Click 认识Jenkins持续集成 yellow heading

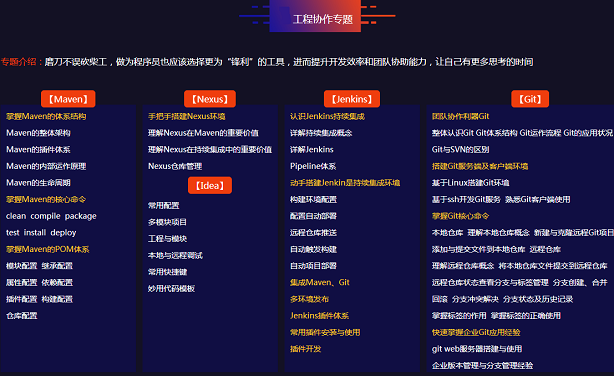[x=327, y=116]
